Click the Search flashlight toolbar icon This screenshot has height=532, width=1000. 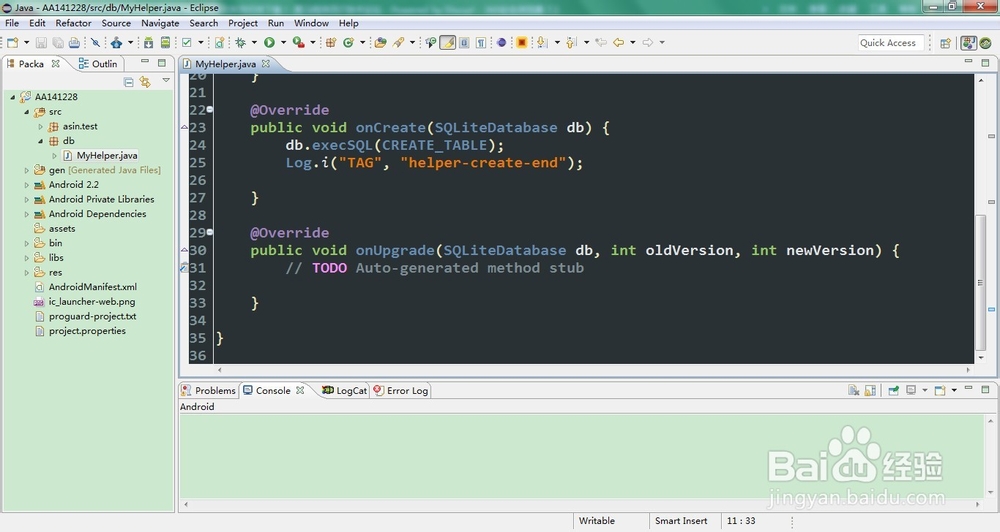pos(399,43)
